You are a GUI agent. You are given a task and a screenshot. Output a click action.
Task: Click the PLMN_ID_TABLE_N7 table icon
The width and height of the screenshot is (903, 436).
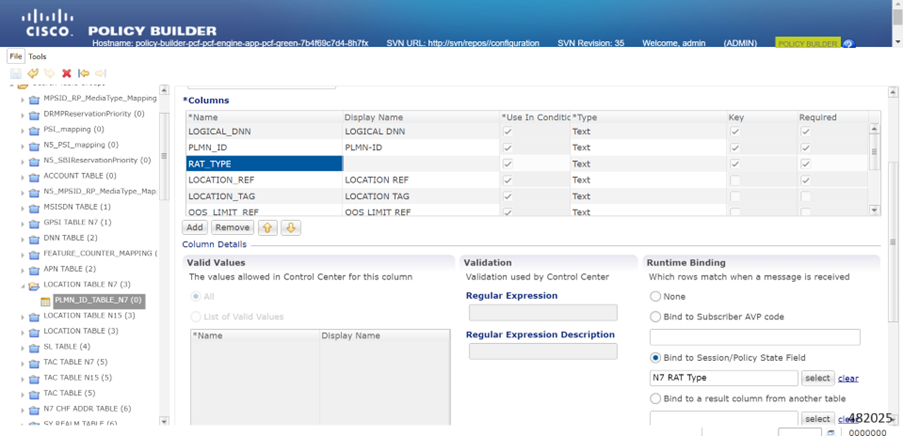pos(45,301)
